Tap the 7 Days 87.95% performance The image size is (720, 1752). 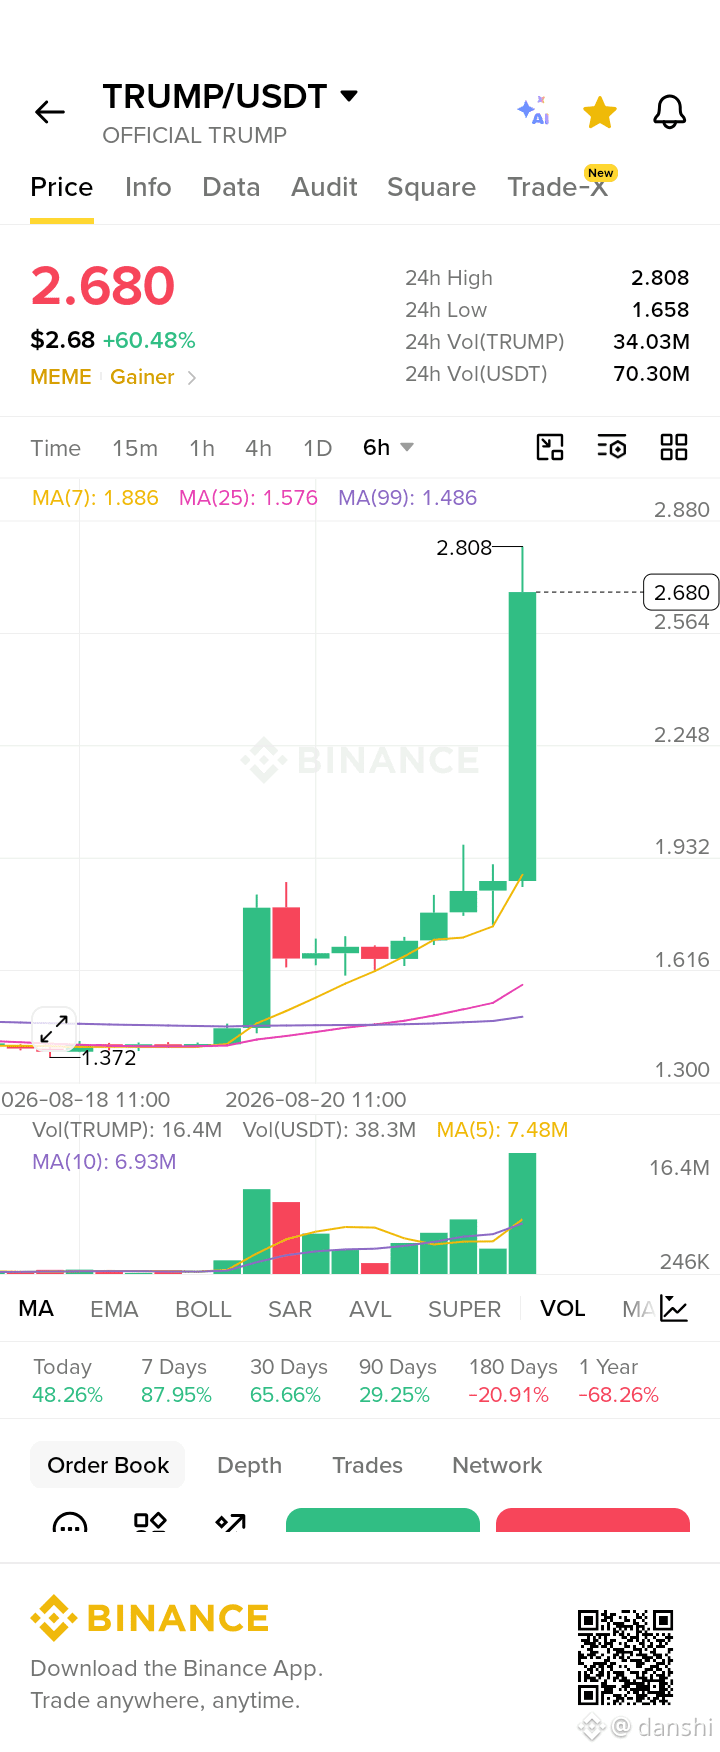[x=176, y=1381]
